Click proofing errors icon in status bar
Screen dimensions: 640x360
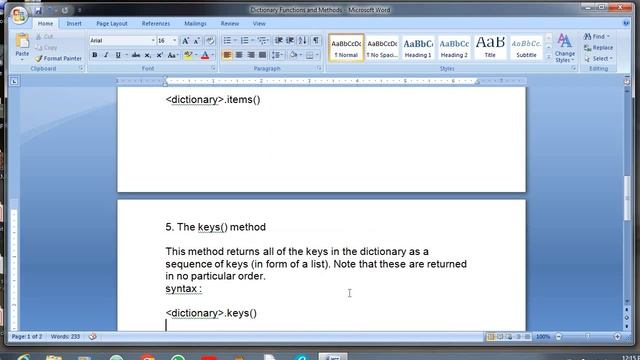pos(93,337)
